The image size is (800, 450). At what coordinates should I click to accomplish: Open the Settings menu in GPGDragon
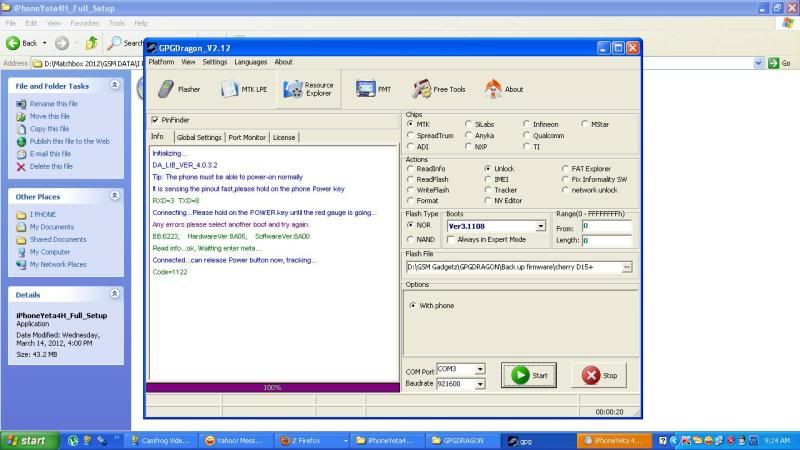click(214, 62)
